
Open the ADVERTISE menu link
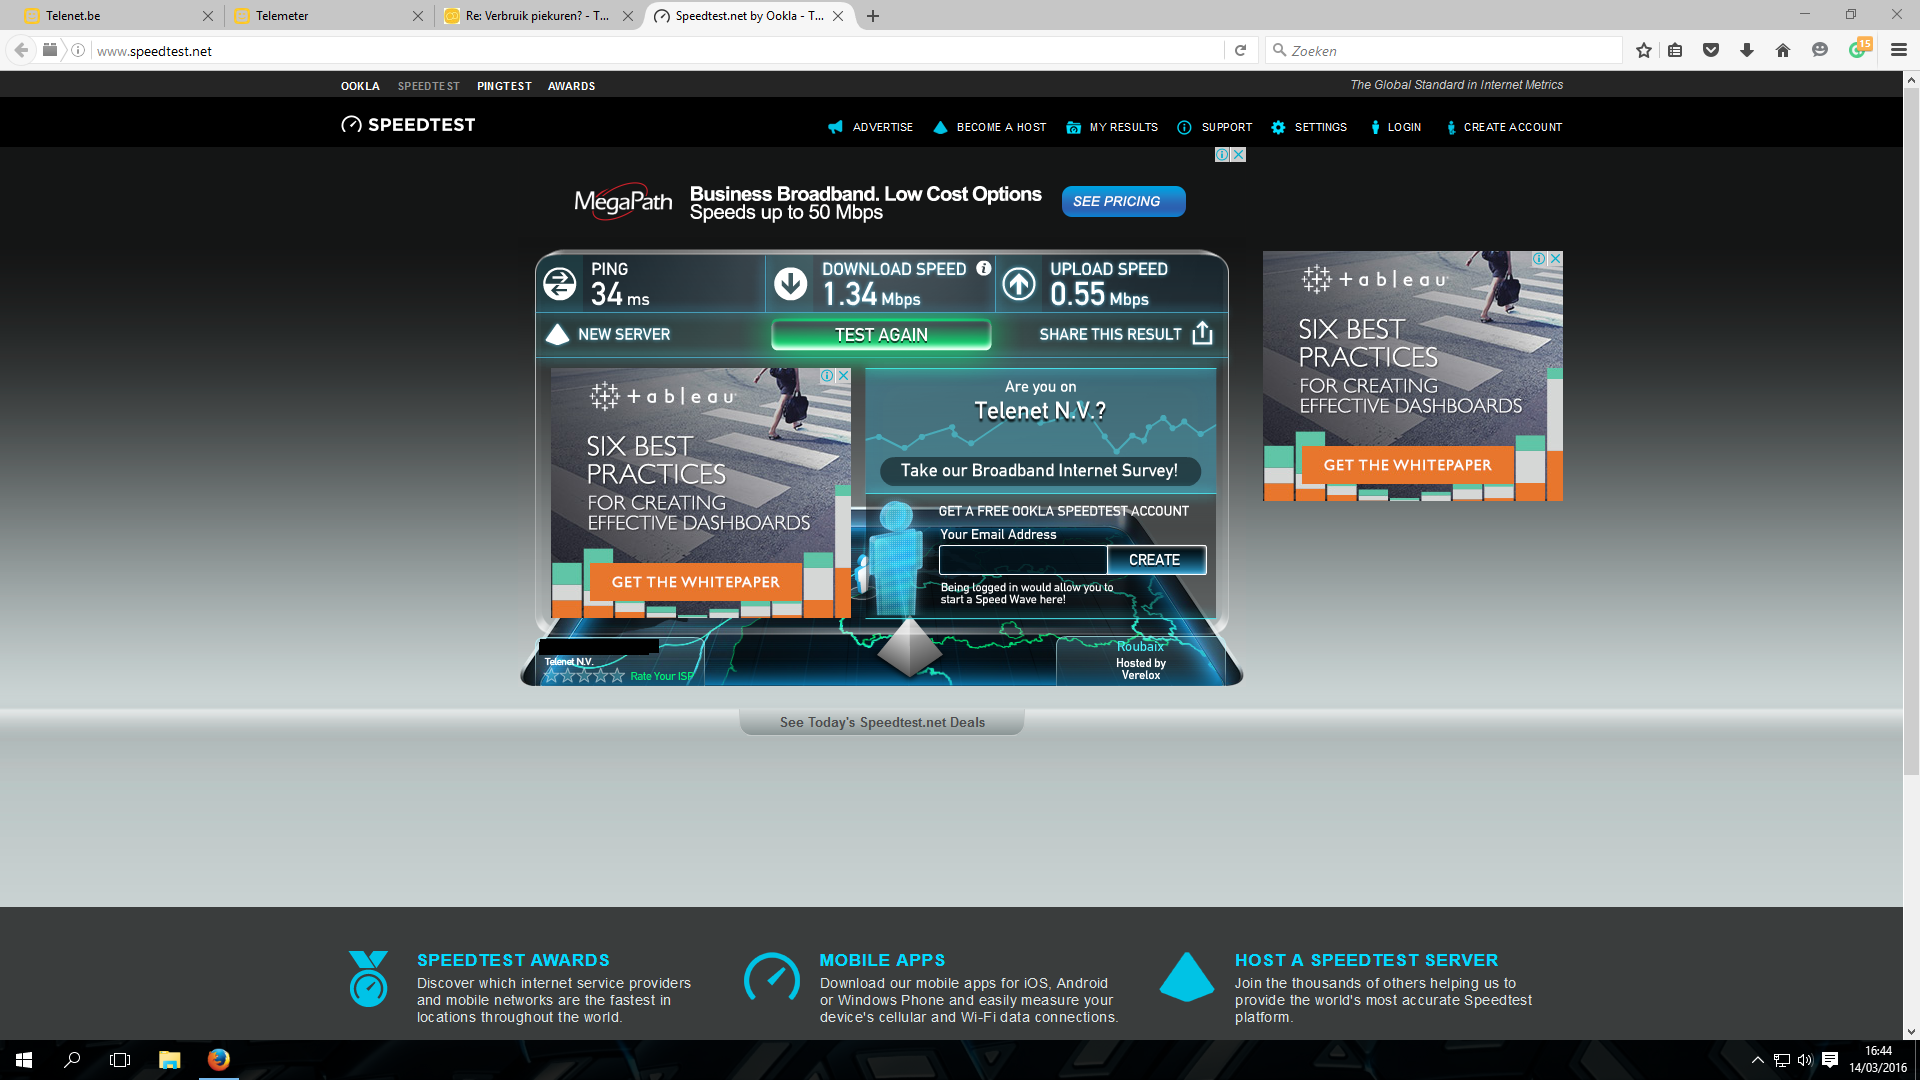871,127
